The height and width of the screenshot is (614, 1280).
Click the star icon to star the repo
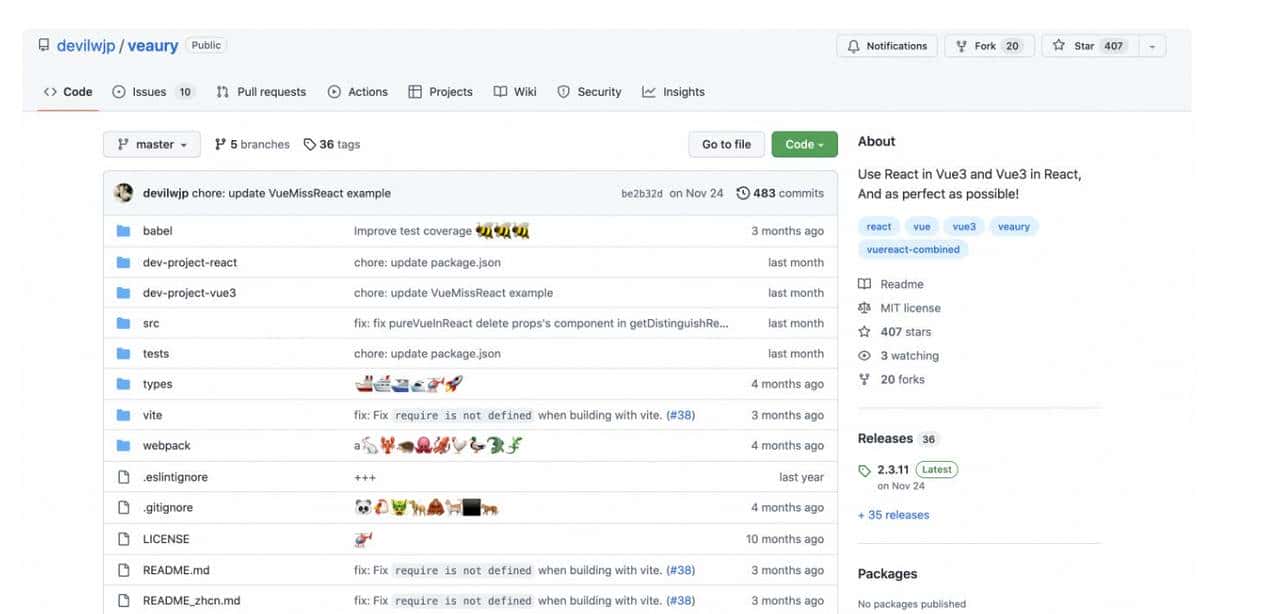pyautogui.click(x=1057, y=45)
